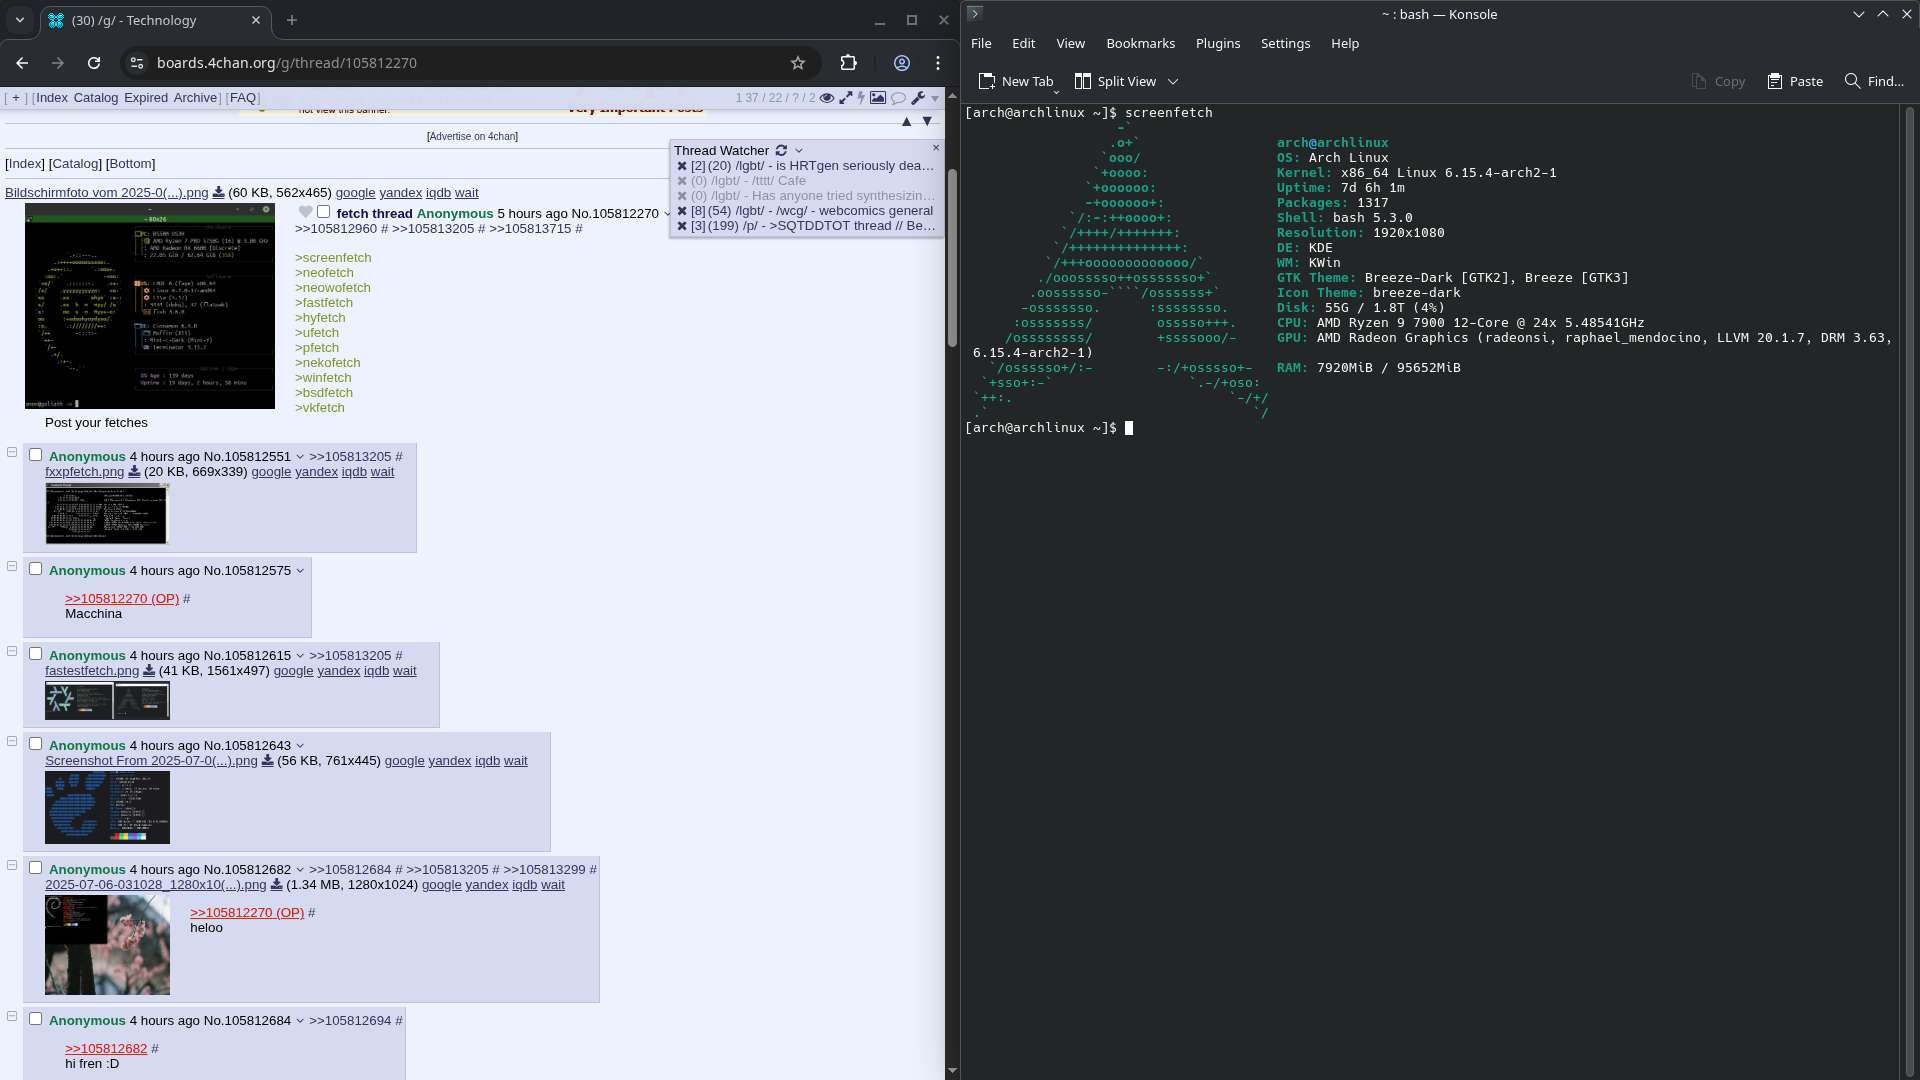This screenshot has height=1080, width=1920.
Task: Select the checkbox of post No.105812575
Action: (x=36, y=569)
